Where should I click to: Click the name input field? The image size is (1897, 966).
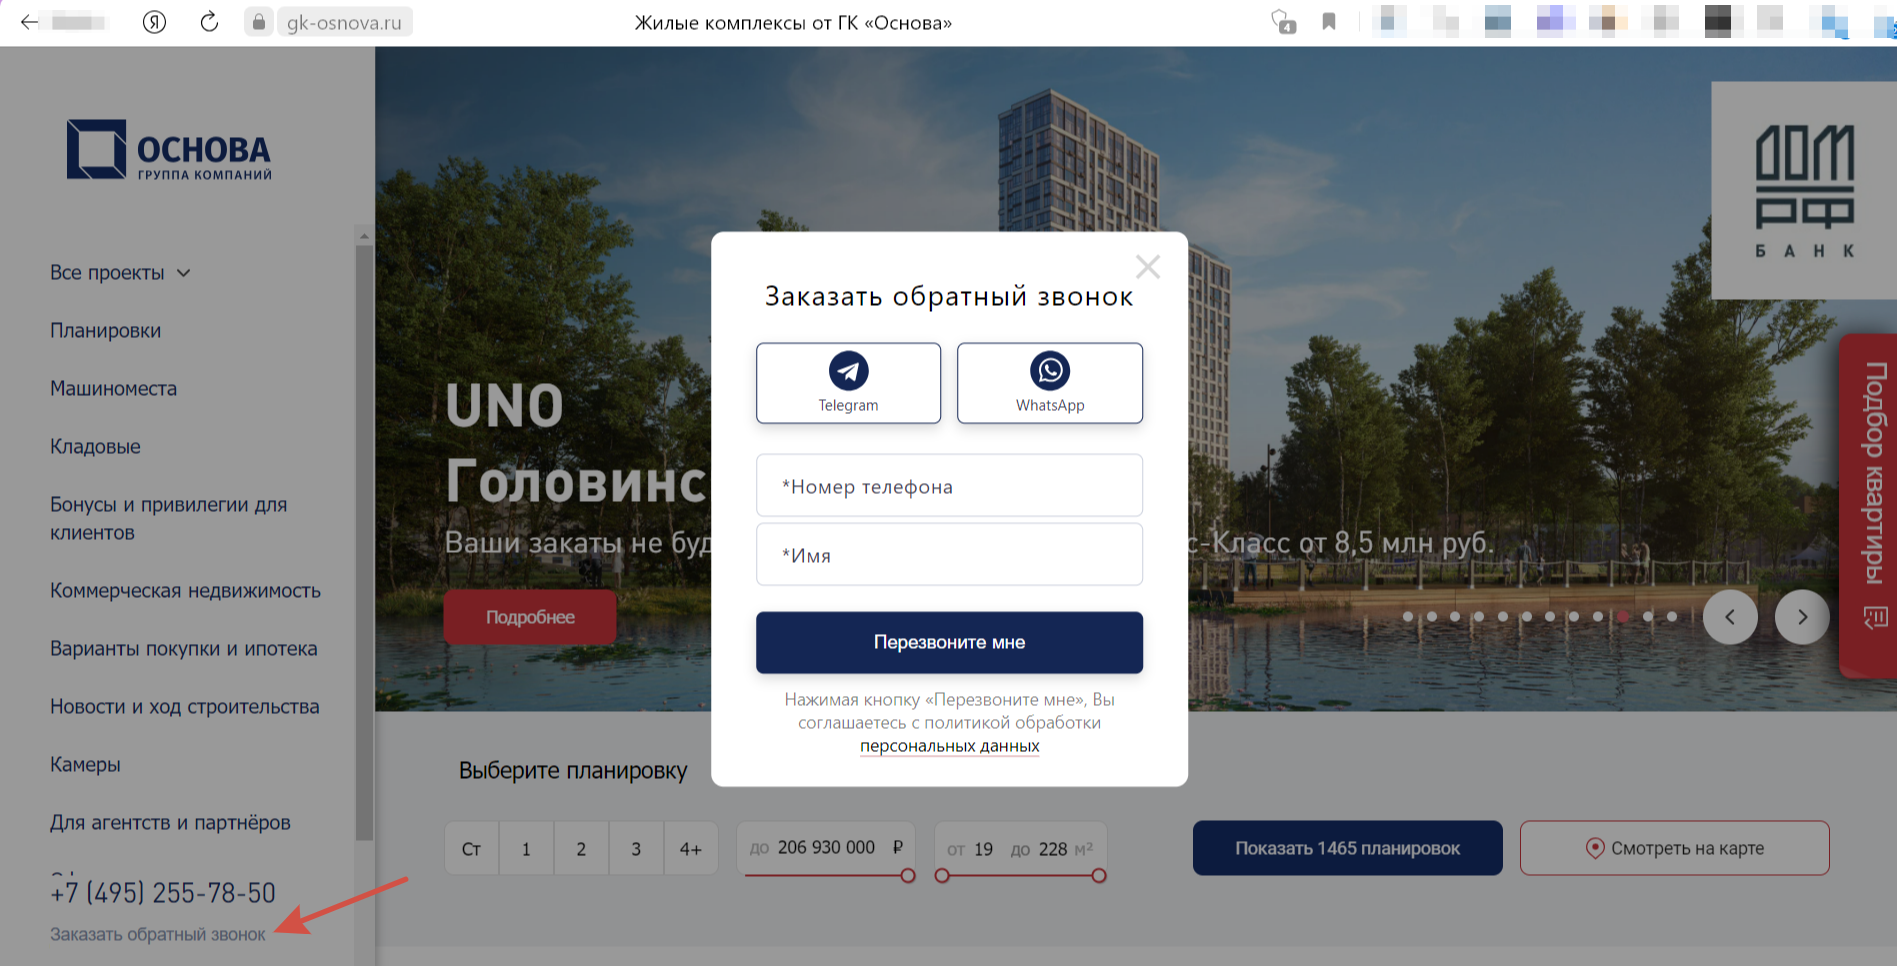pos(949,555)
